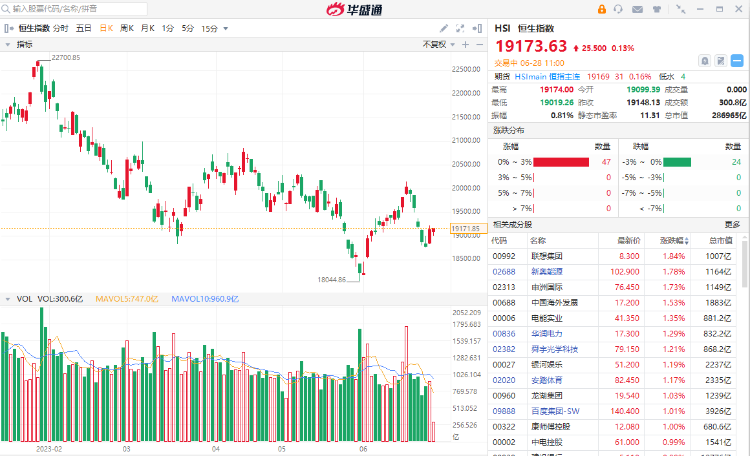
Task: Sort by 名称 column header
Action: (x=538, y=241)
